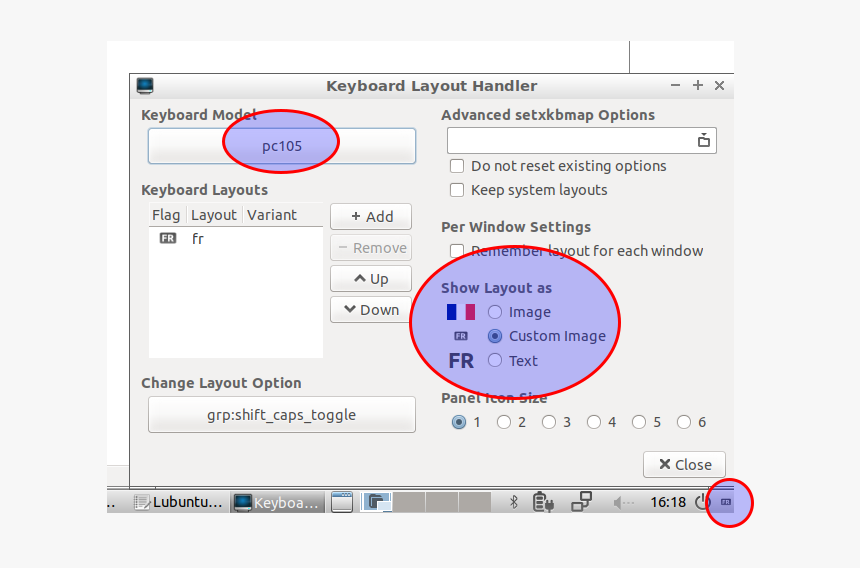Screen dimensions: 860x568
Task: Maximize the Keyboard Layout Handler window
Action: [698, 86]
